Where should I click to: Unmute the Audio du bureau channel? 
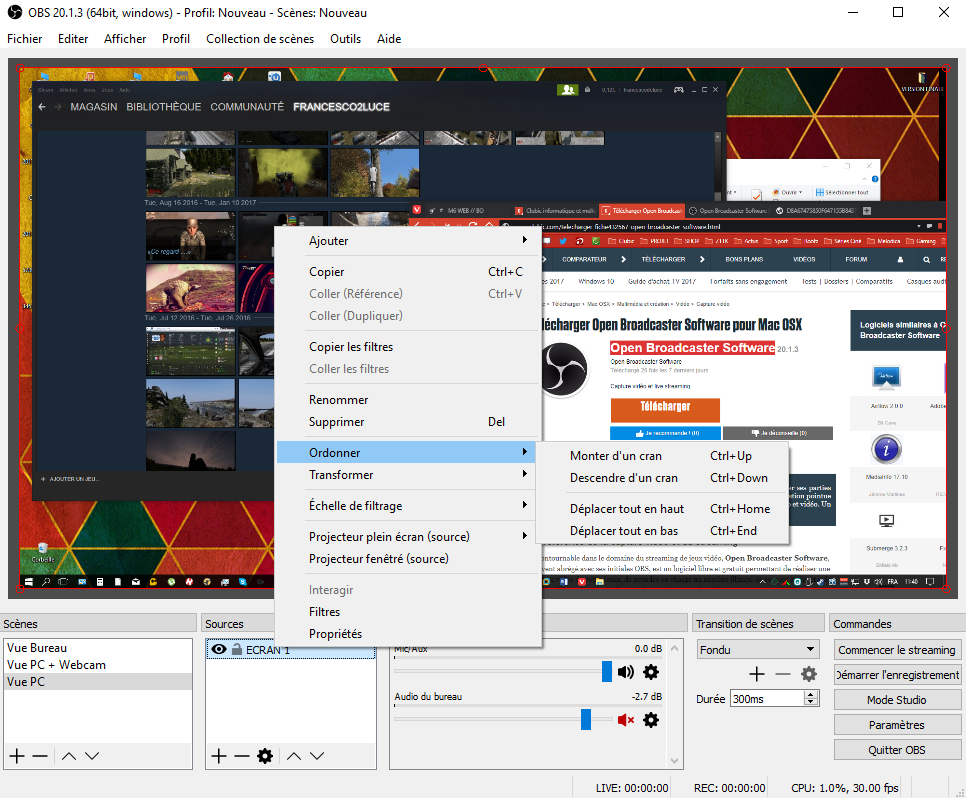click(627, 720)
